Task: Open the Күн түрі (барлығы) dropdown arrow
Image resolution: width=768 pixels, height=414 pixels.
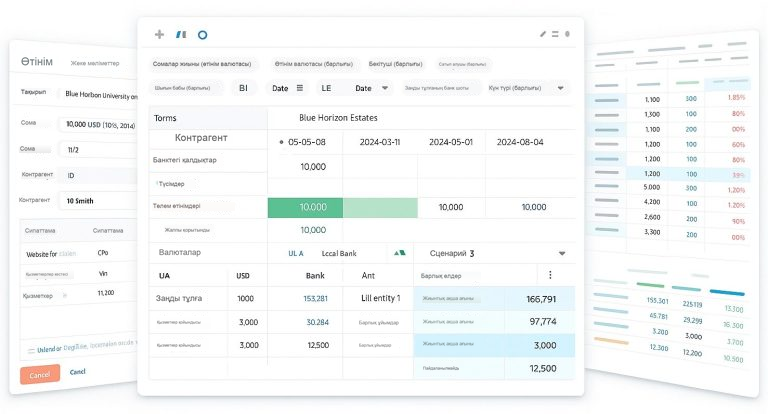Action: coord(560,88)
